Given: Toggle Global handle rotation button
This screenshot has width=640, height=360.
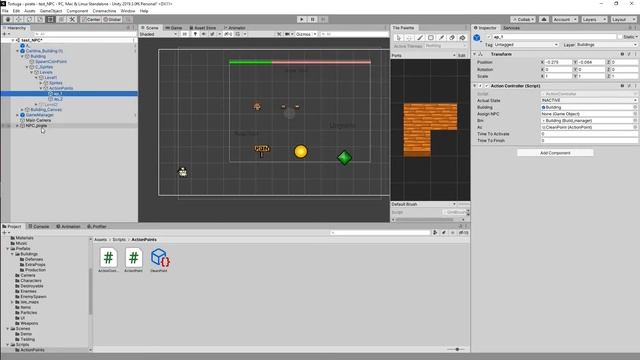Looking at the screenshot, I should coord(112,19).
